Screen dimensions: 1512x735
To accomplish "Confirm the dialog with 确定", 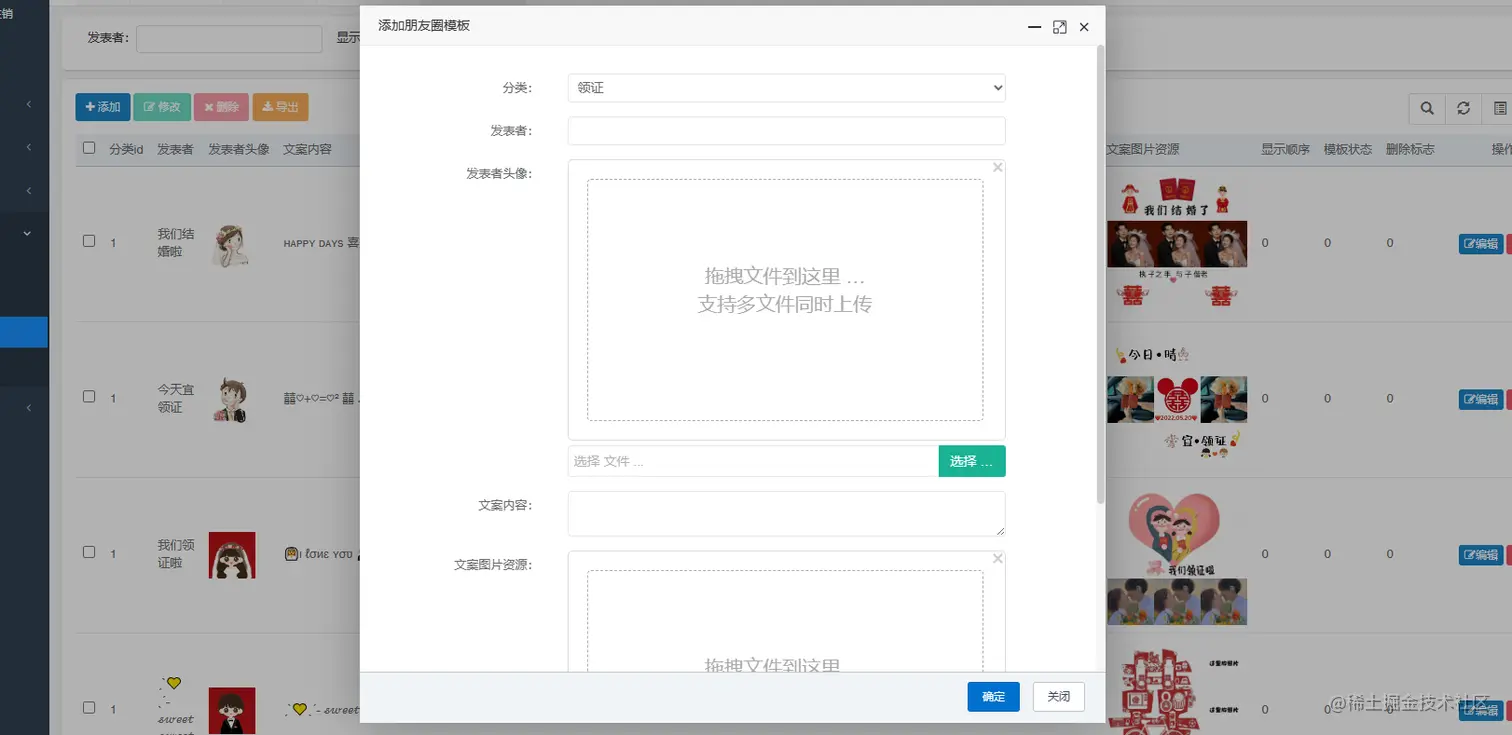I will pos(993,697).
